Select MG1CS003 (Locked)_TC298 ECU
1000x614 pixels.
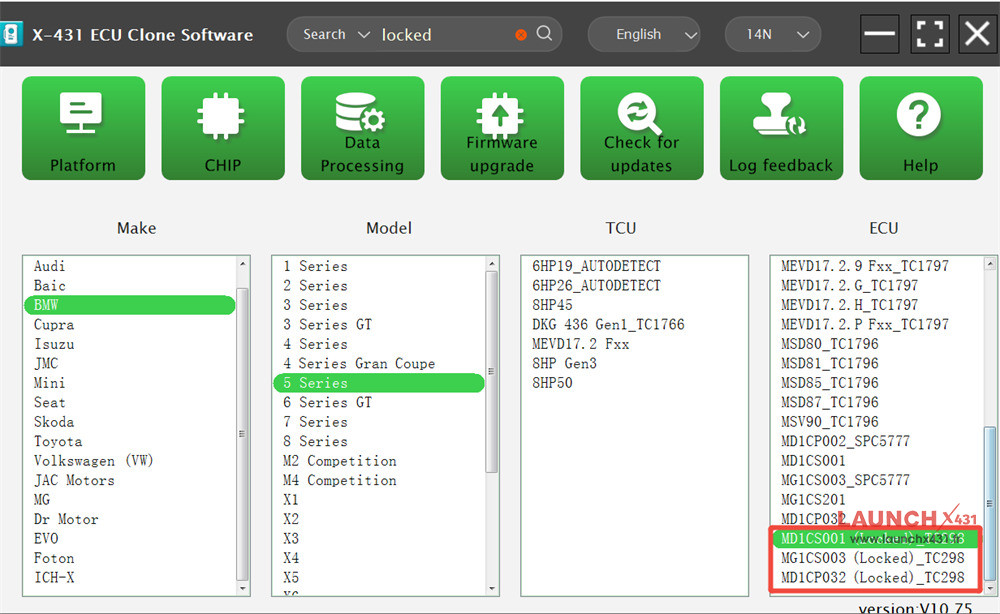pos(873,559)
